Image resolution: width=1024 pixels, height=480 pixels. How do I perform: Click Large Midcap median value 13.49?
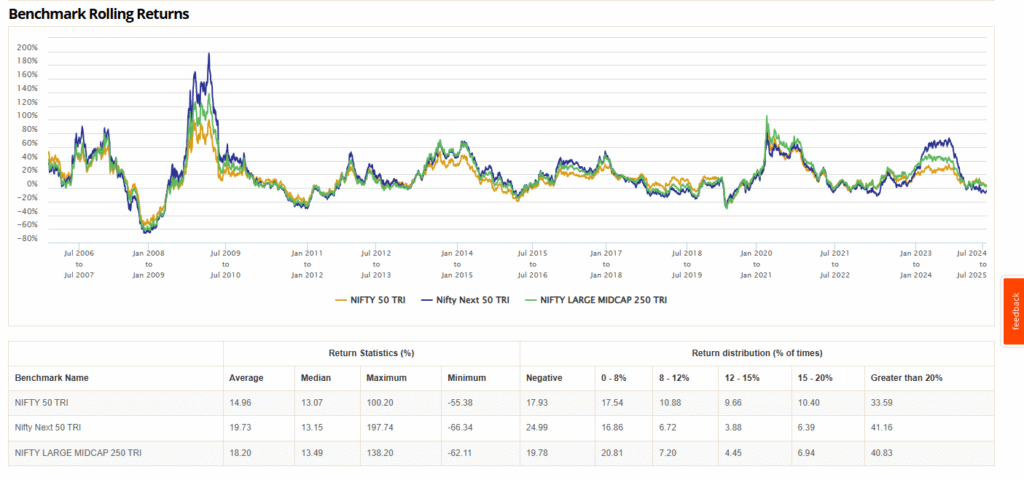(x=311, y=452)
